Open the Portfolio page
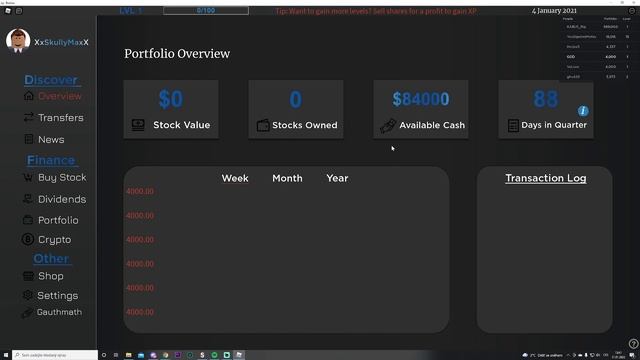640x360 pixels. (58, 220)
